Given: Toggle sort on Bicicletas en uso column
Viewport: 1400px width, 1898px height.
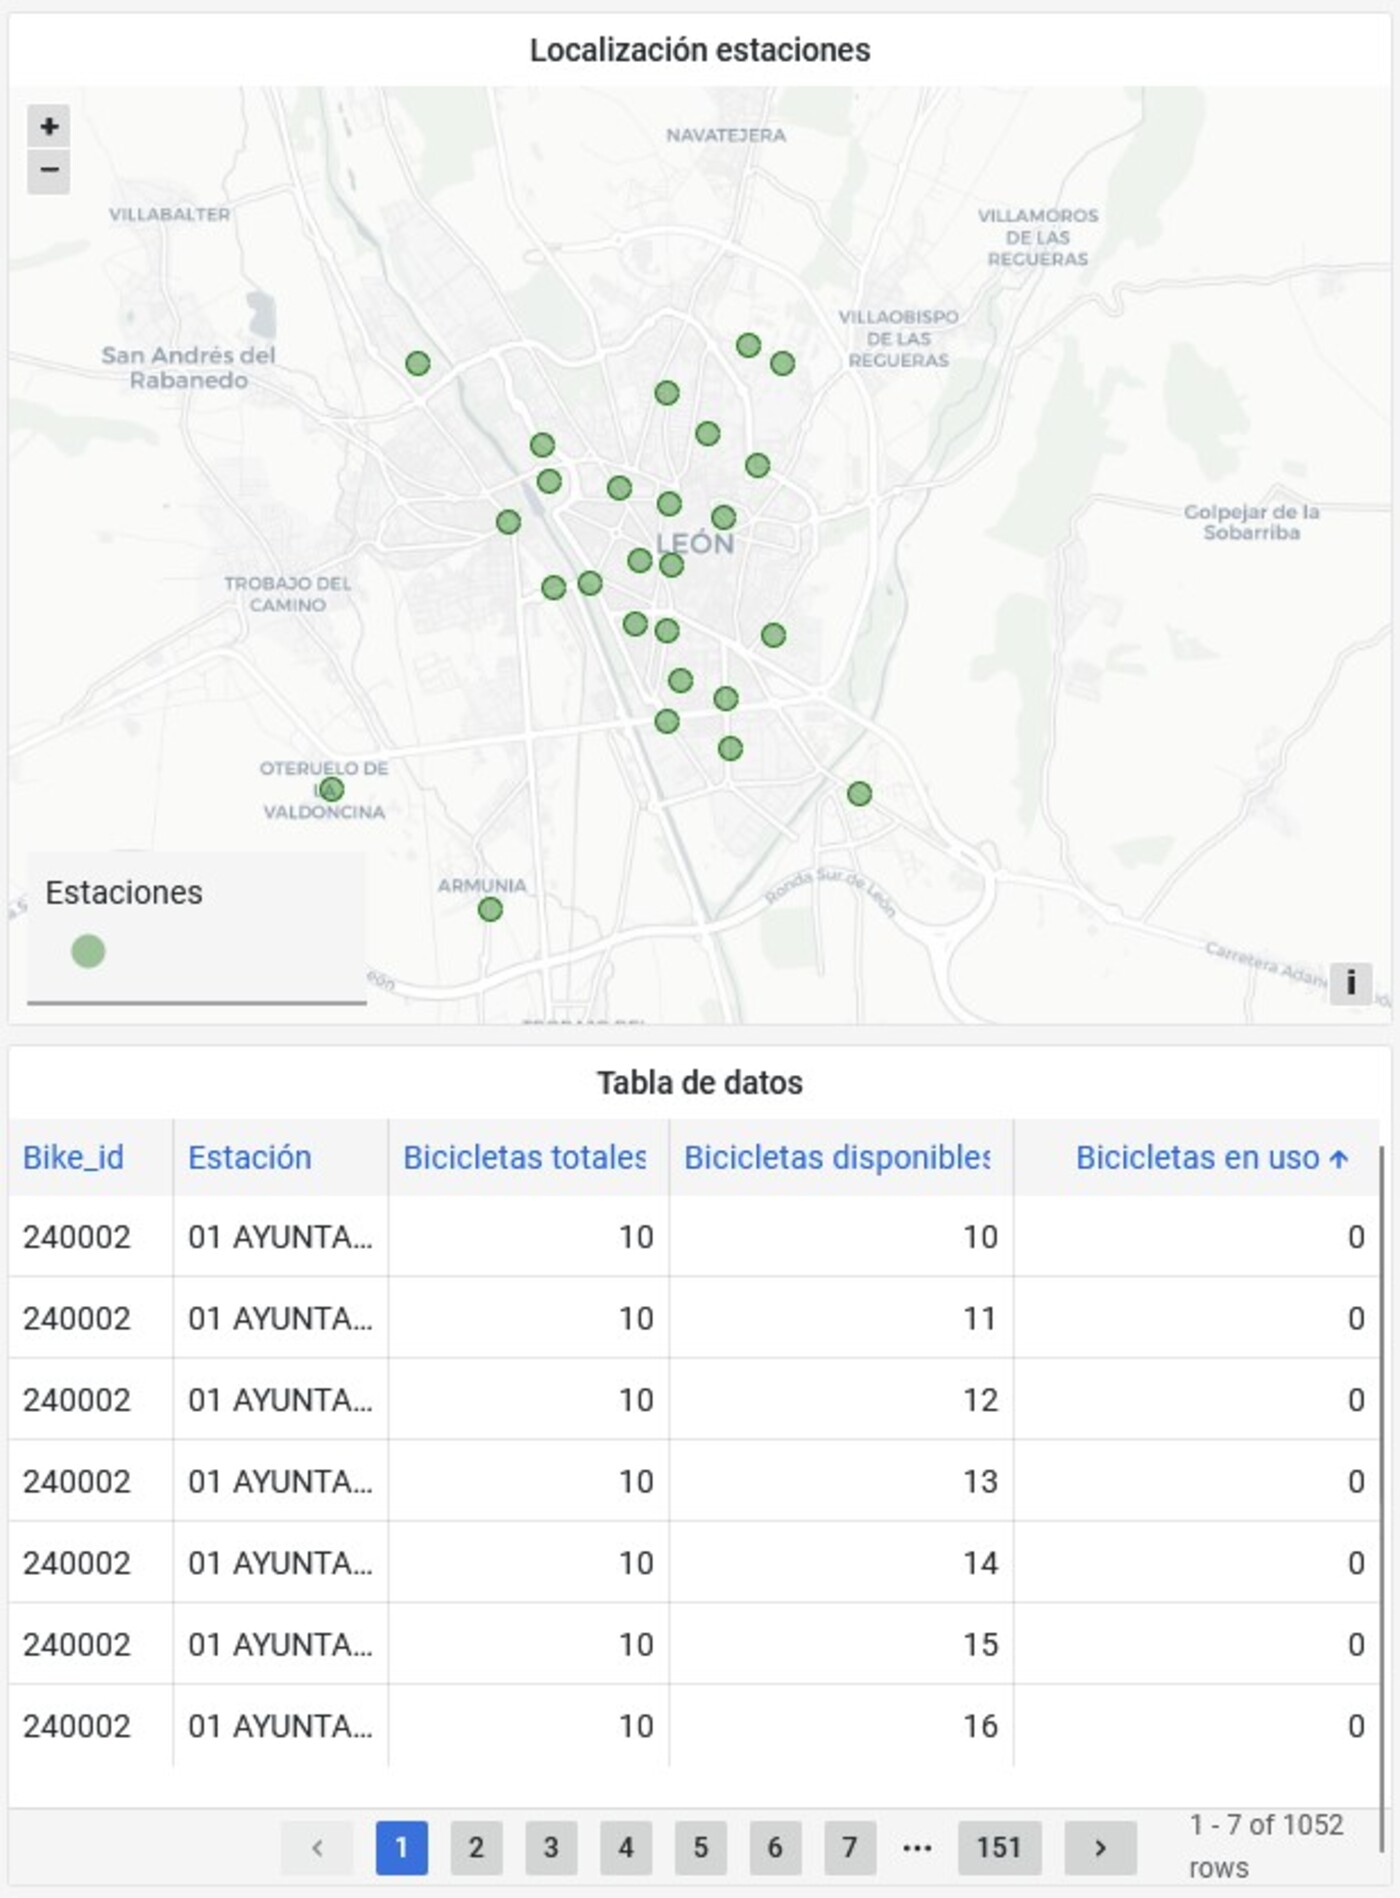Looking at the screenshot, I should pos(1198,1157).
